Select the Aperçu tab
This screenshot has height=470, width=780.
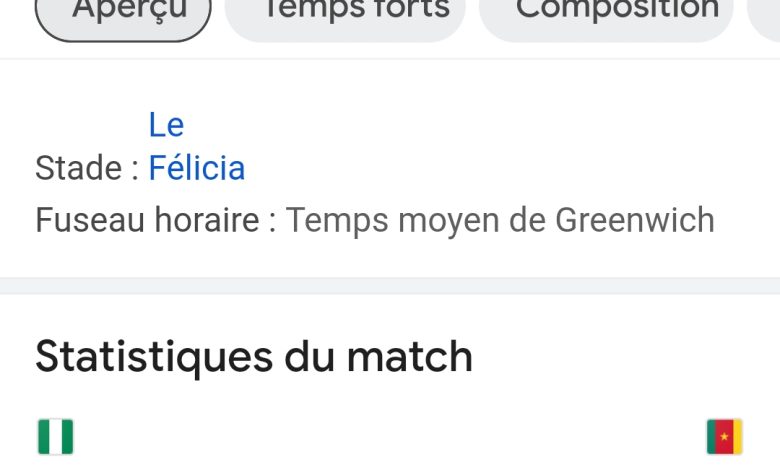coord(123,15)
